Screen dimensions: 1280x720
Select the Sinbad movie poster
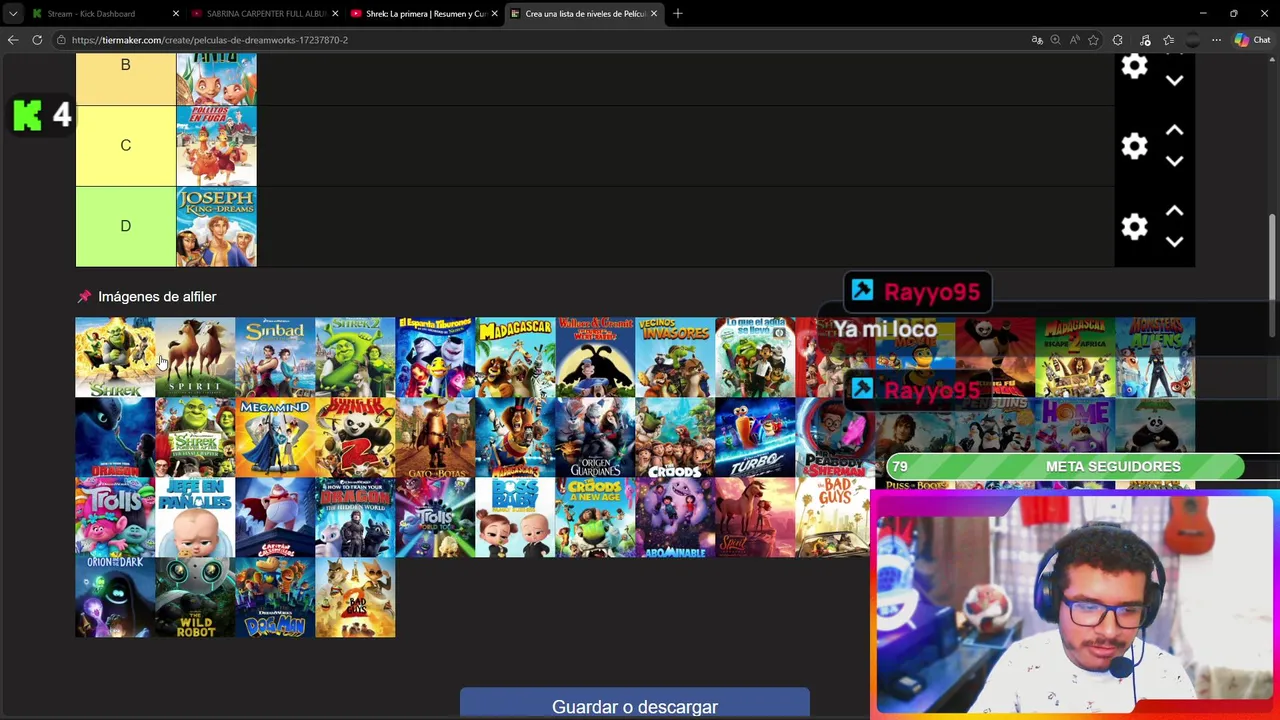coord(275,357)
